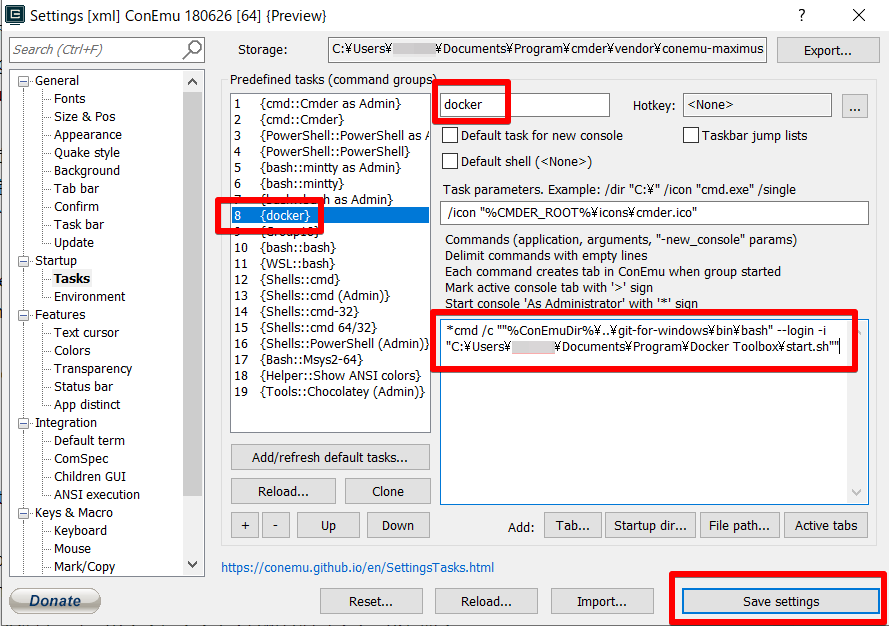Viewport: 892px width, 629px height.
Task: Select Tab bar in settings tree
Action: tap(76, 189)
